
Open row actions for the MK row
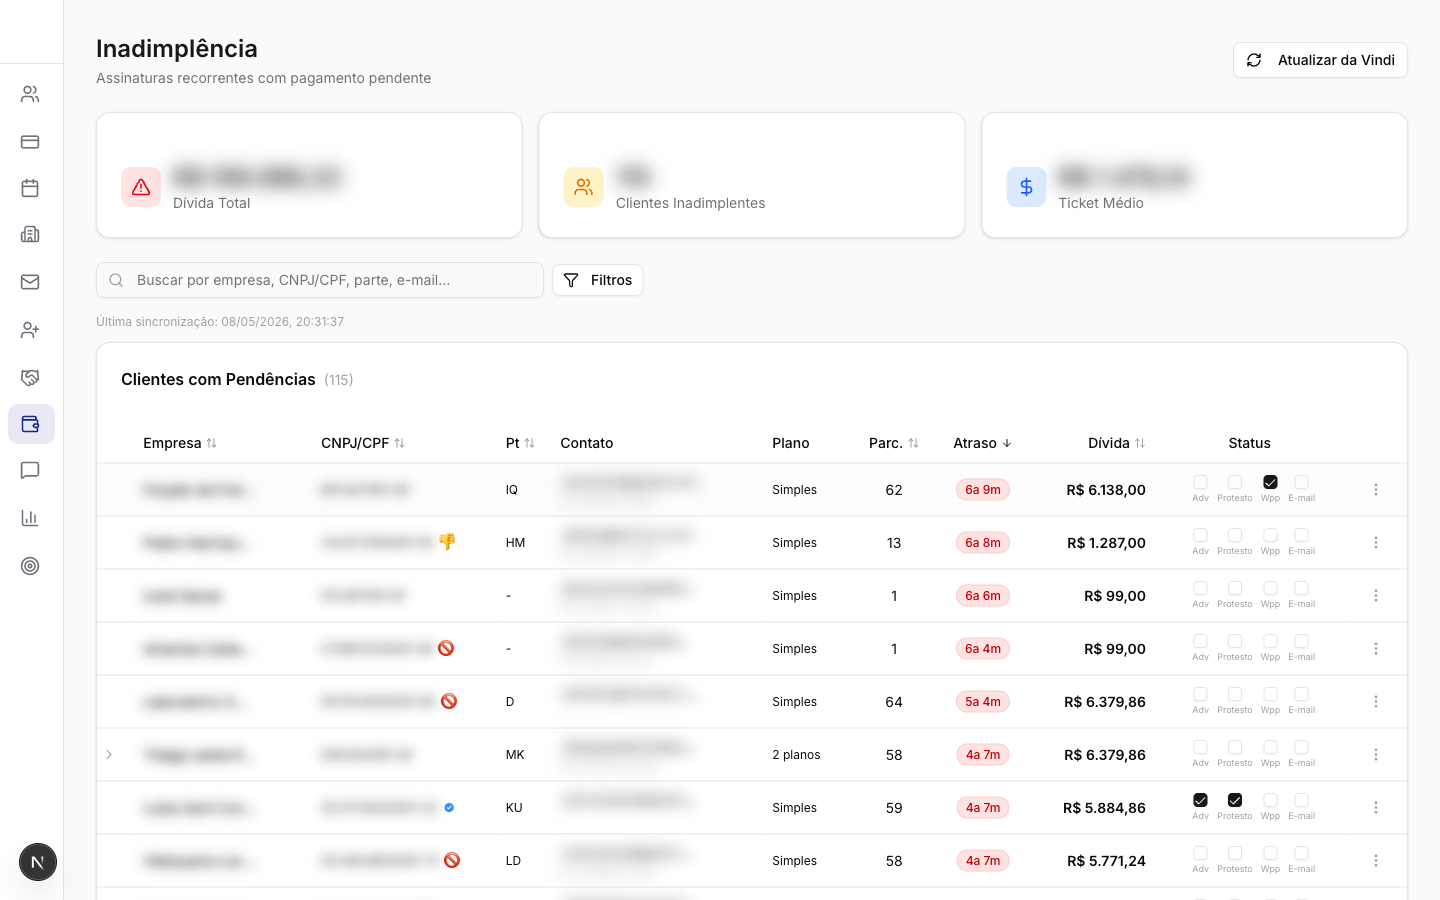(1376, 755)
